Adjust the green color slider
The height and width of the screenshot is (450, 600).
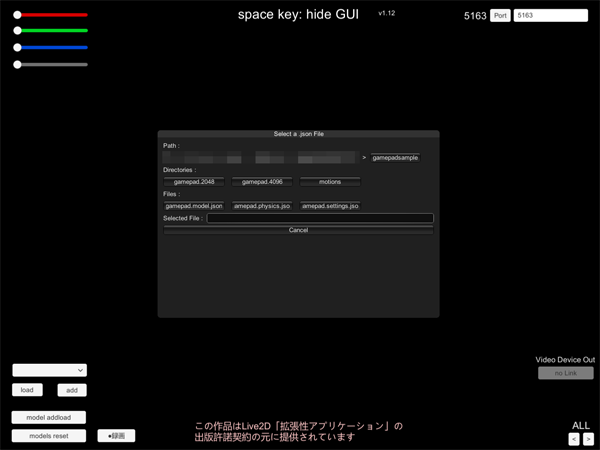pyautogui.click(x=51, y=31)
